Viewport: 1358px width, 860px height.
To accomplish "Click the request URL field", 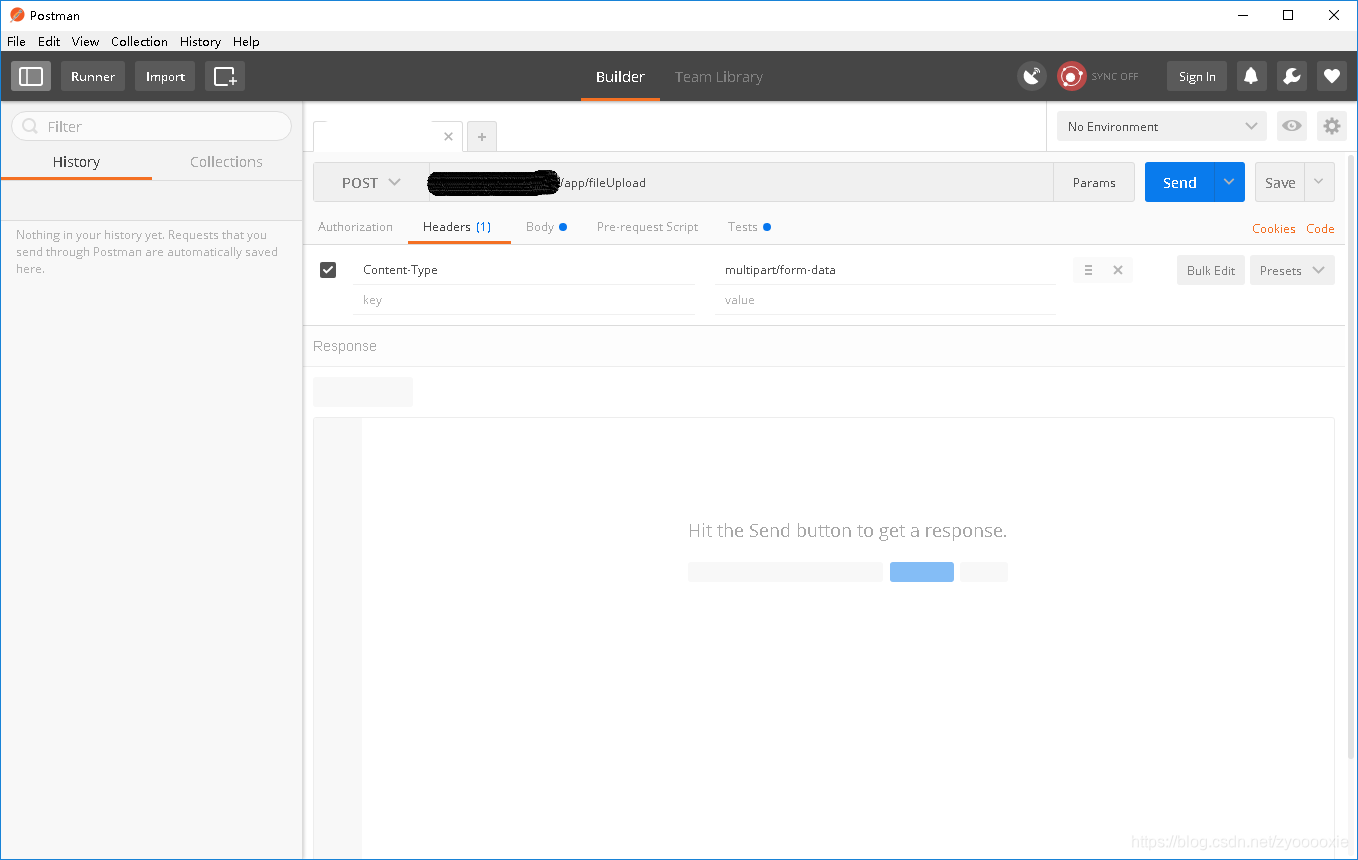I will (x=741, y=182).
